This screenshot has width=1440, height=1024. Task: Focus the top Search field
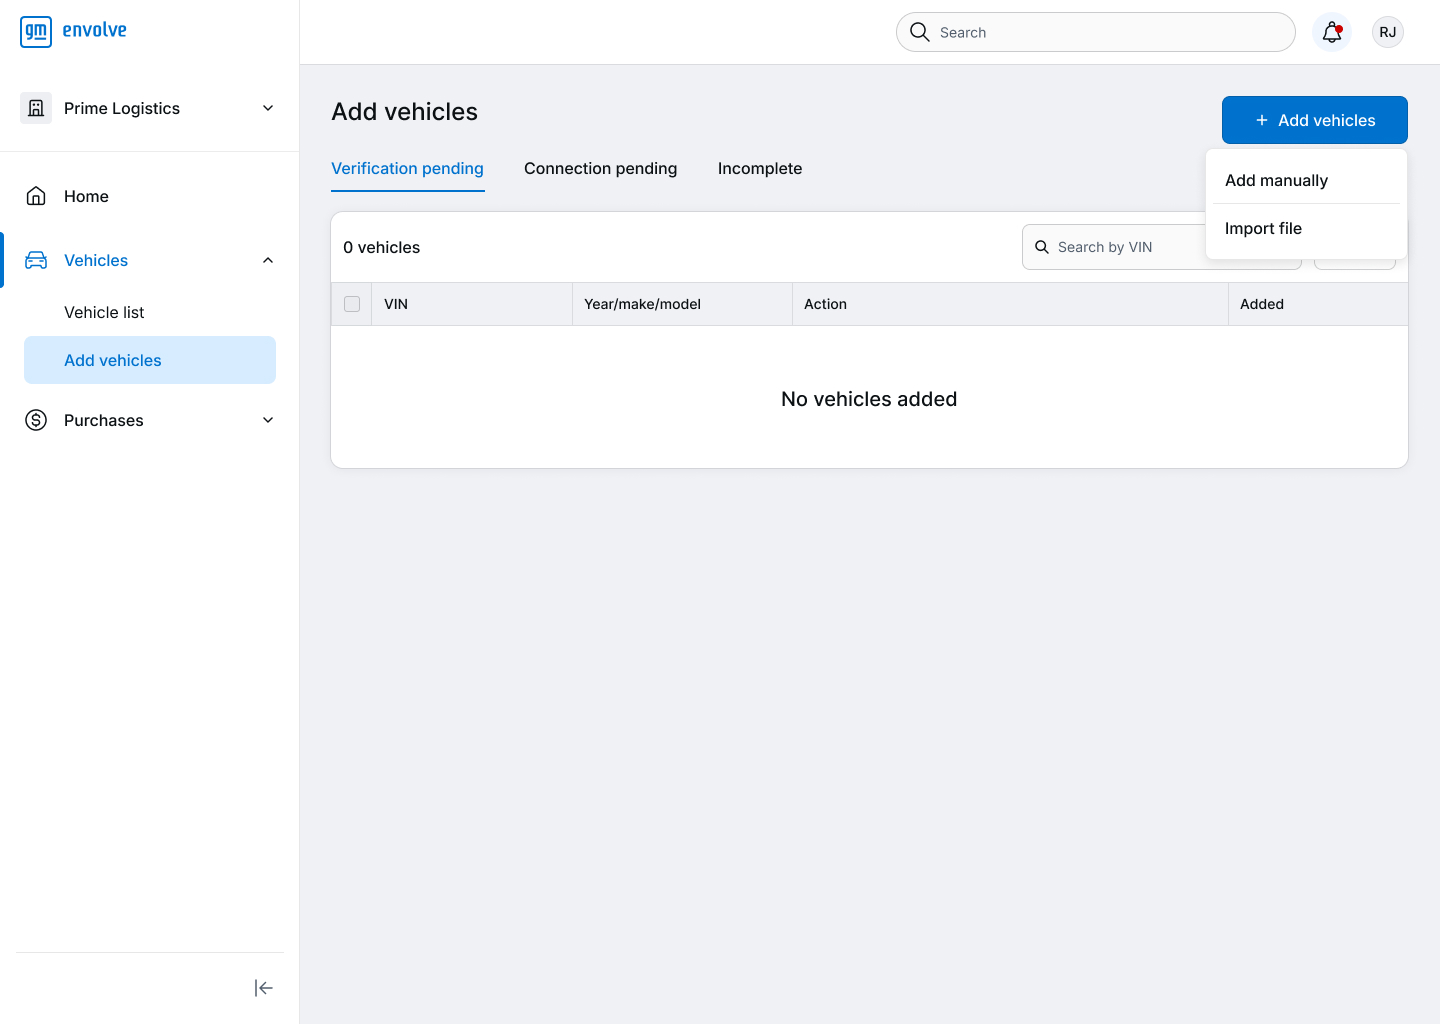[1096, 32]
